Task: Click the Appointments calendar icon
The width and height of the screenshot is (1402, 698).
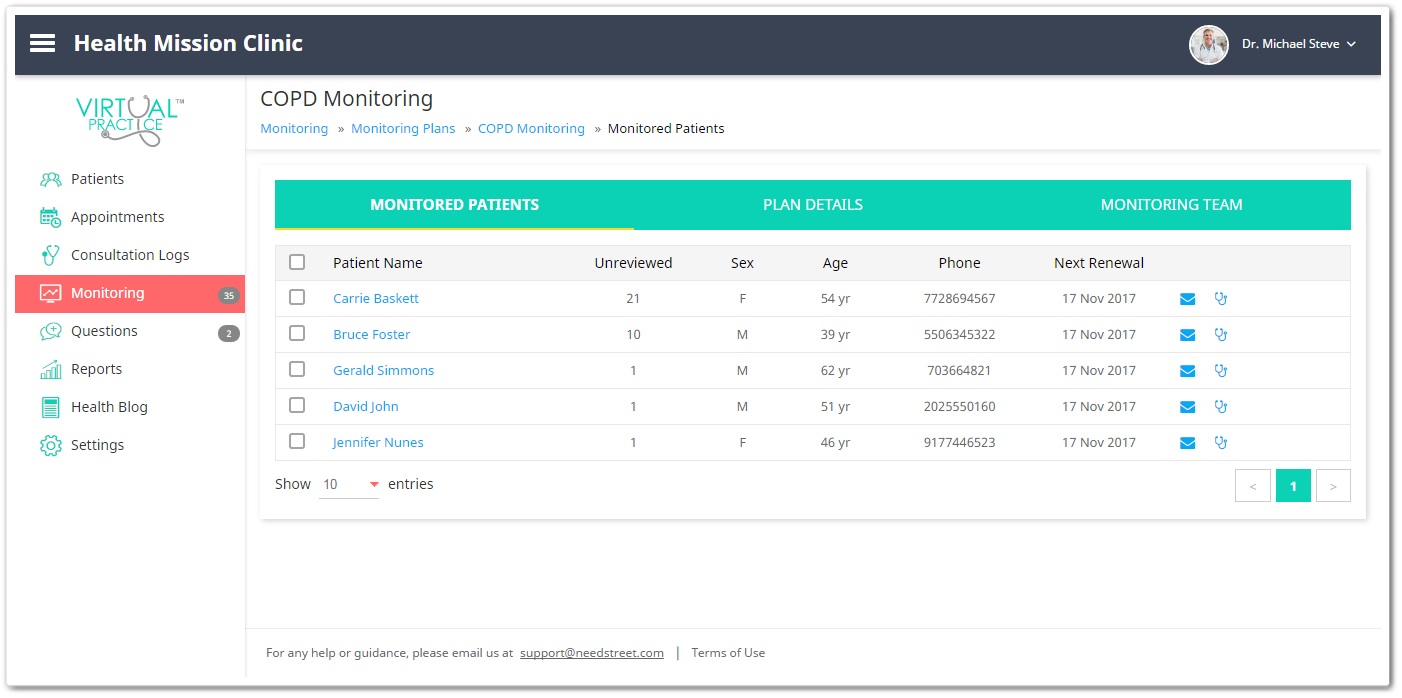Action: pyautogui.click(x=50, y=217)
